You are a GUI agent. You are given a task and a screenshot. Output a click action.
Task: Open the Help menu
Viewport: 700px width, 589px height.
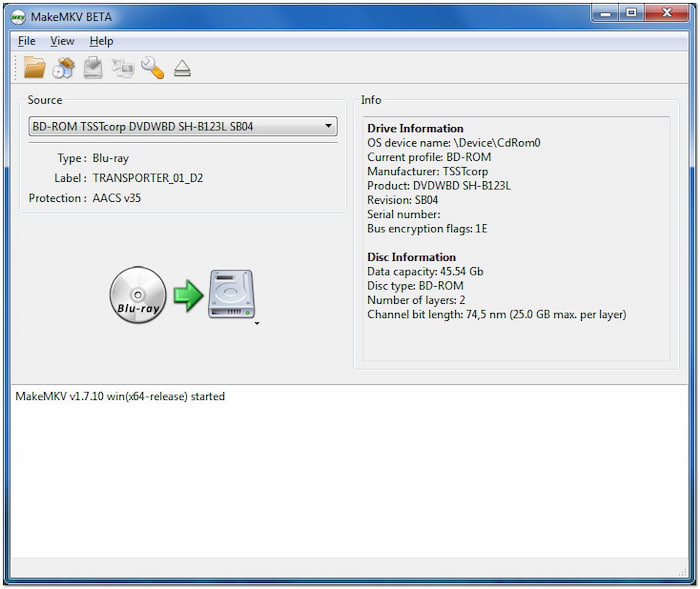pyautogui.click(x=101, y=41)
